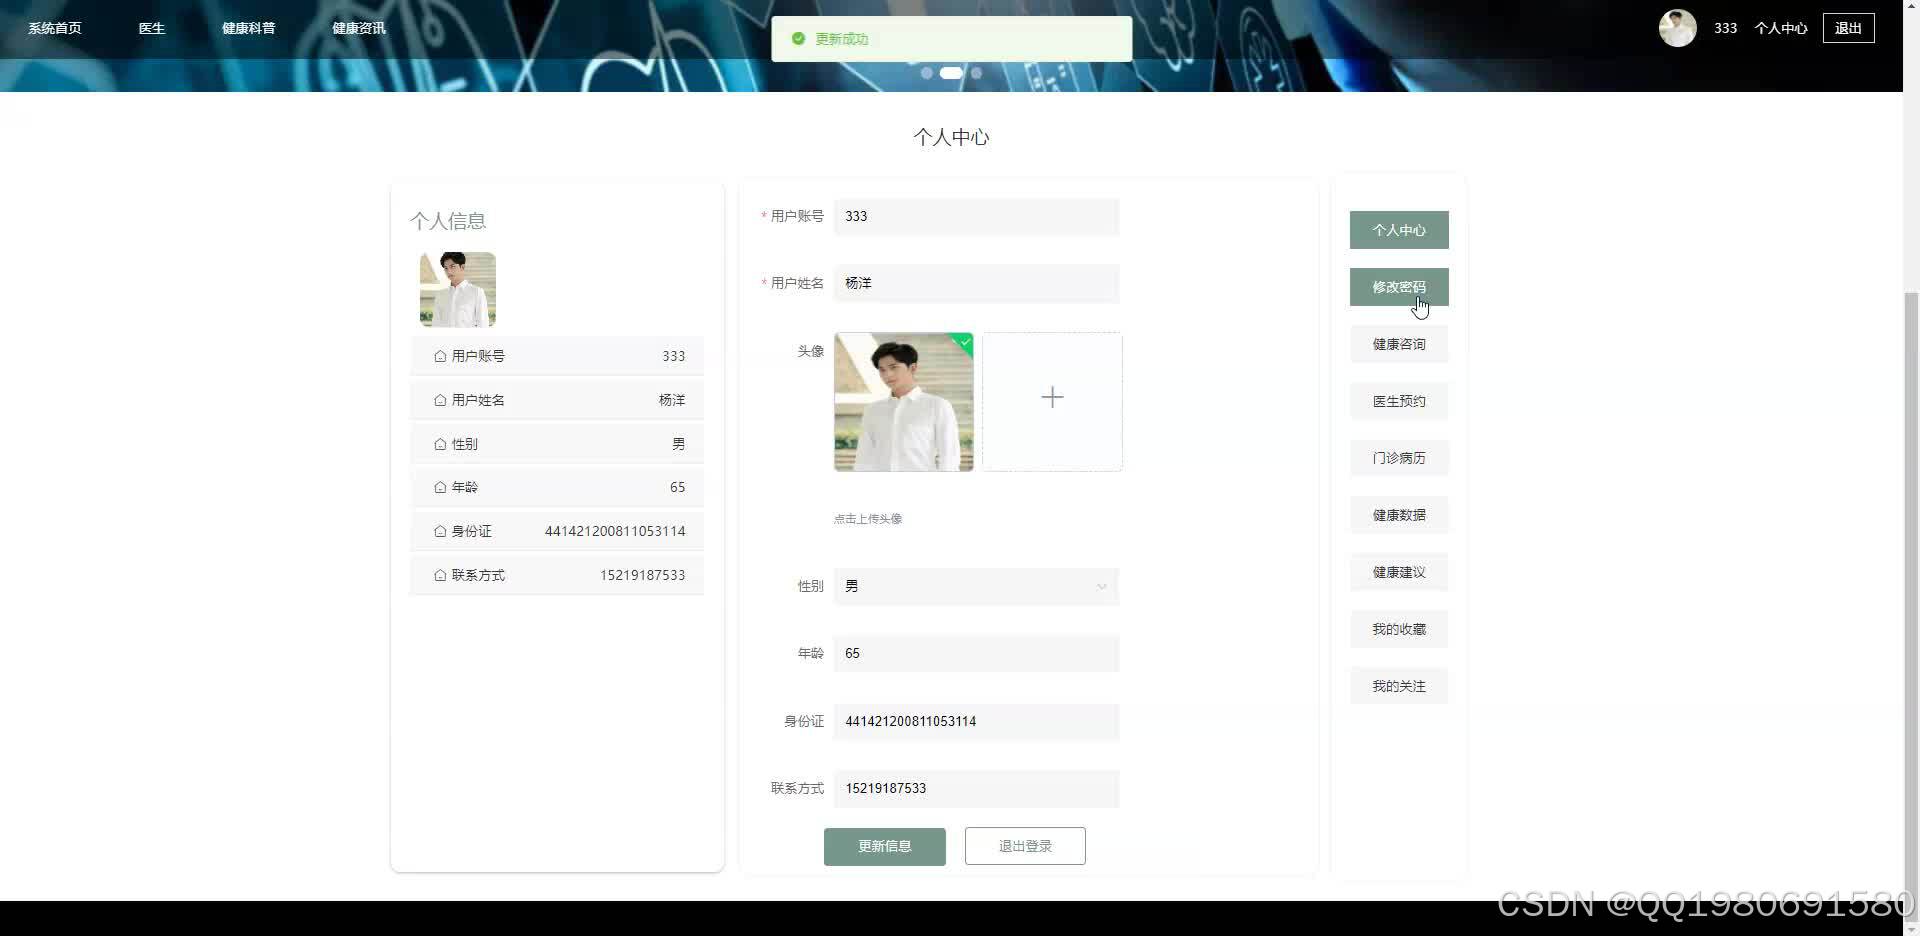This screenshot has height=936, width=1920.
Task: Select the third carousel indicator dot
Action: (x=976, y=73)
